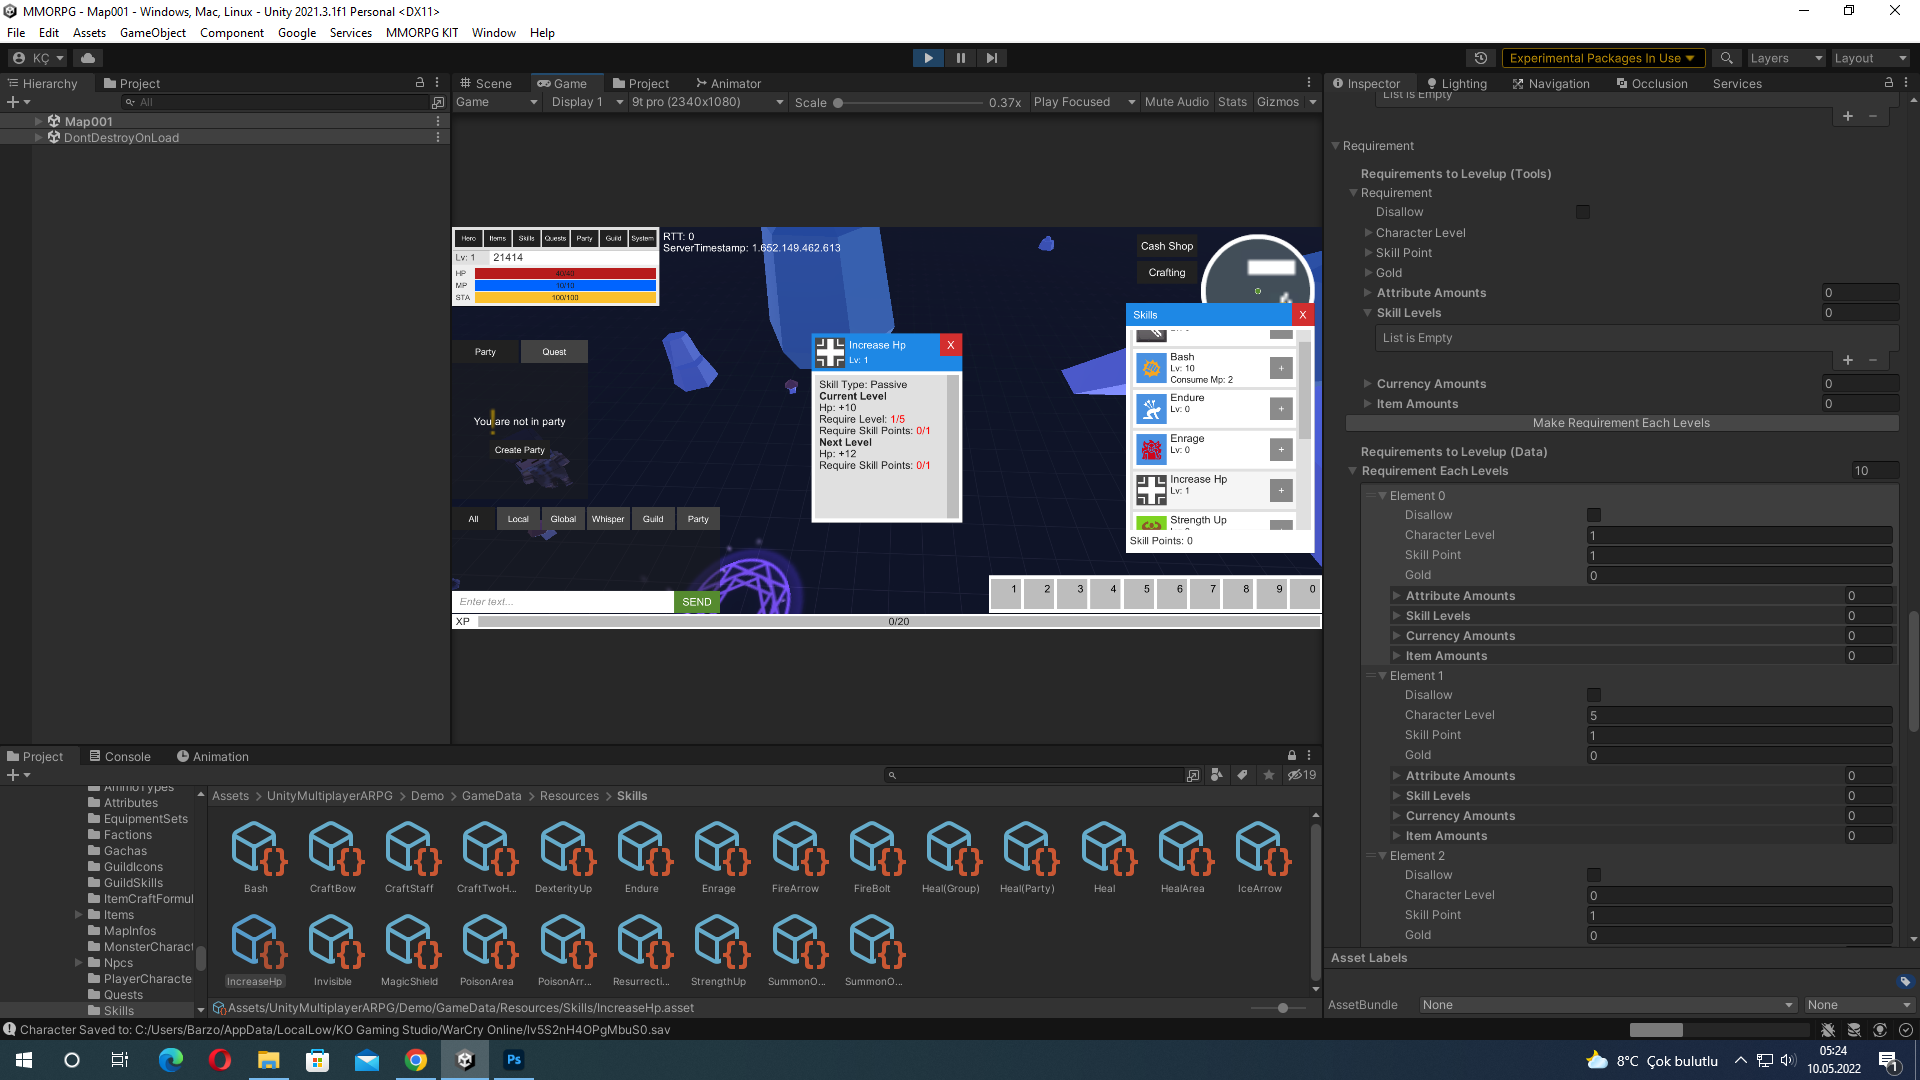Image resolution: width=1920 pixels, height=1080 pixels.
Task: Open the GameObject menu
Action: click(152, 32)
